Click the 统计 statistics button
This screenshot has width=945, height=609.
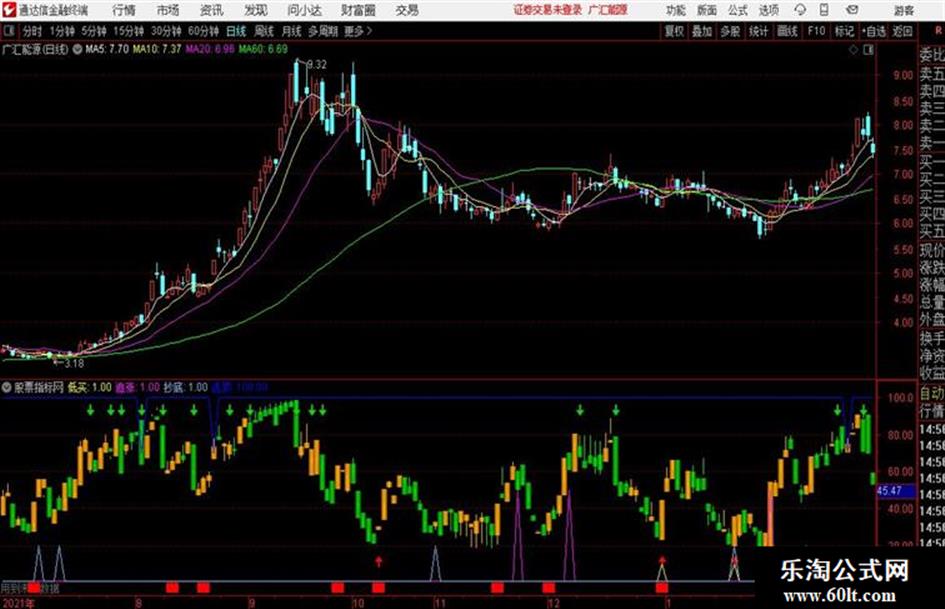tap(758, 31)
